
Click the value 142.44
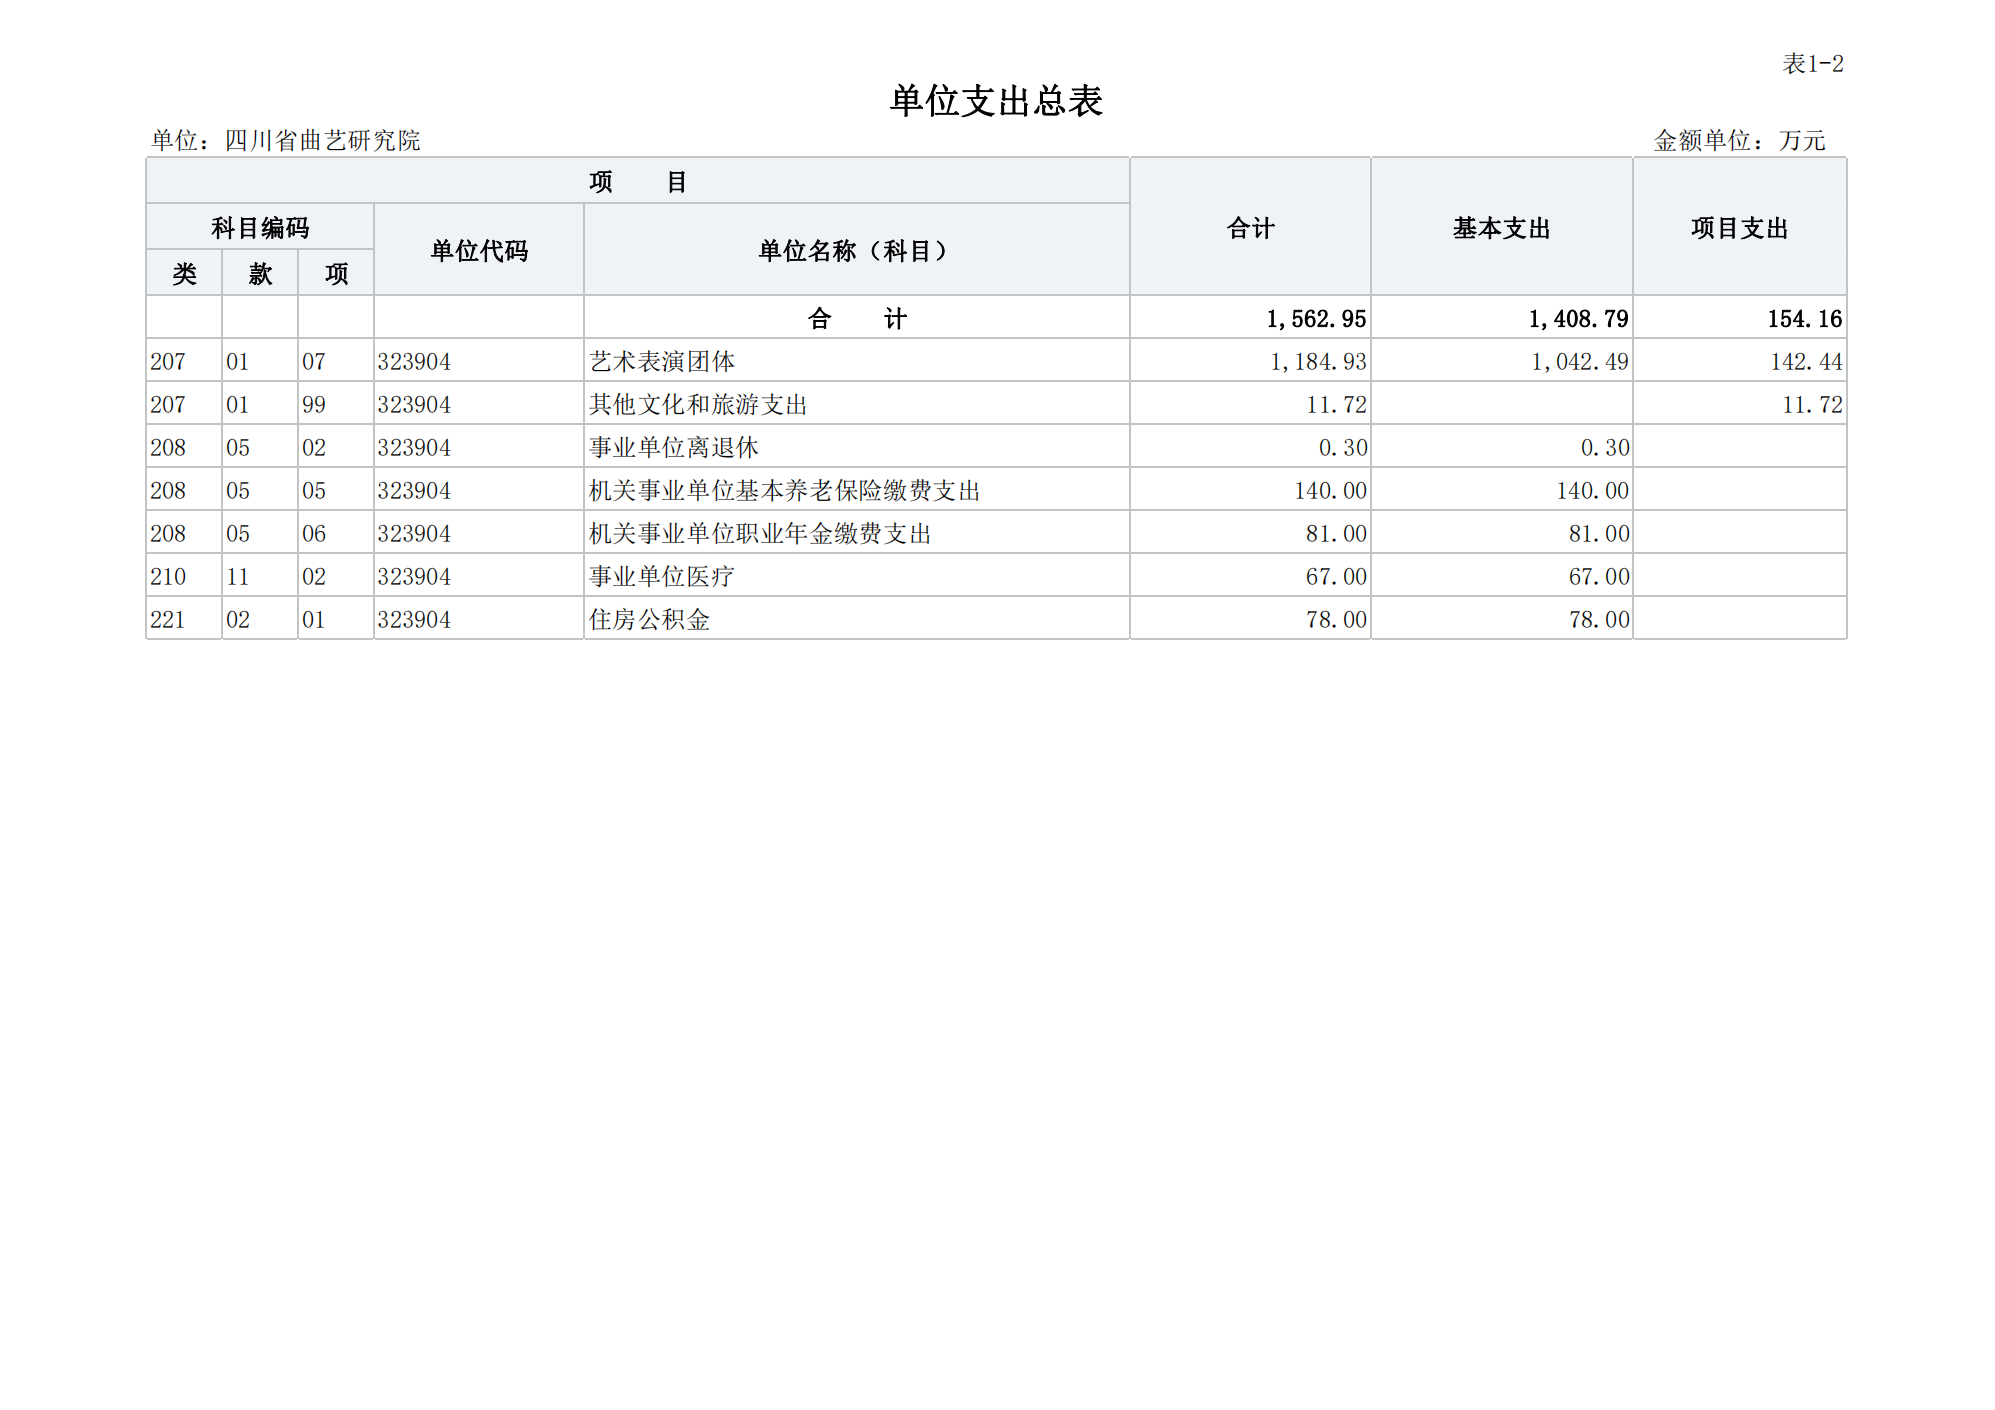(x=1806, y=362)
